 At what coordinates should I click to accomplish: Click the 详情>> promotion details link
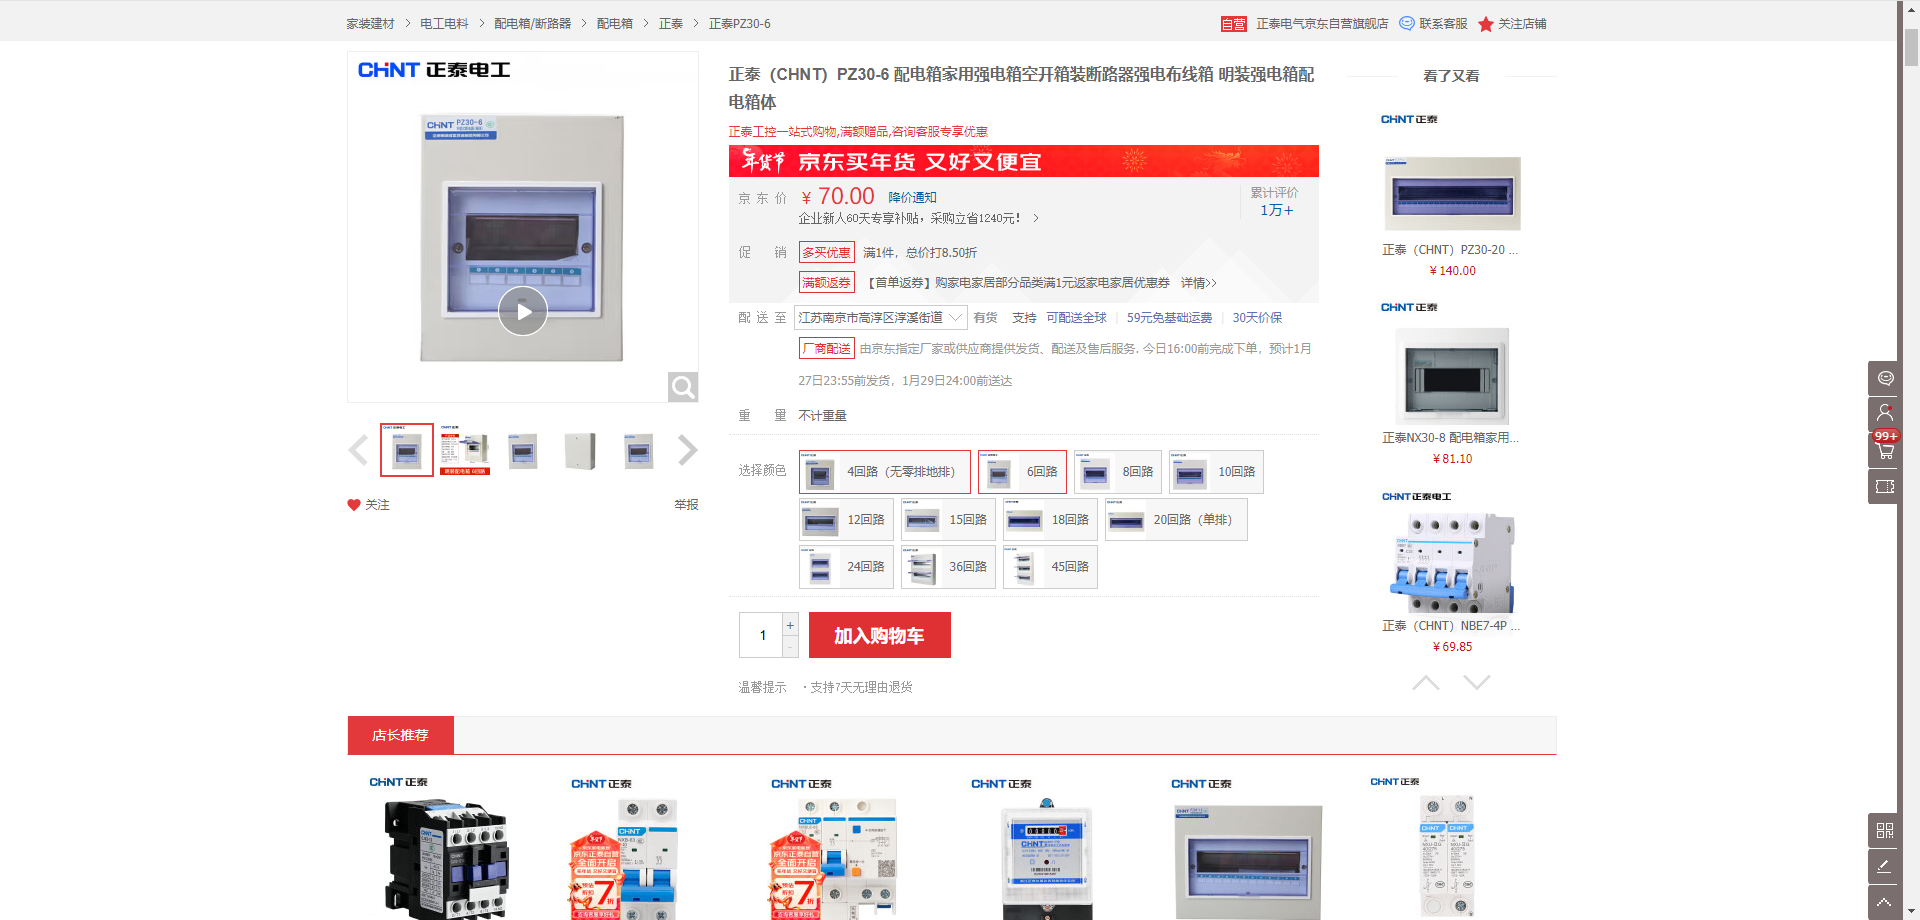tap(1199, 283)
